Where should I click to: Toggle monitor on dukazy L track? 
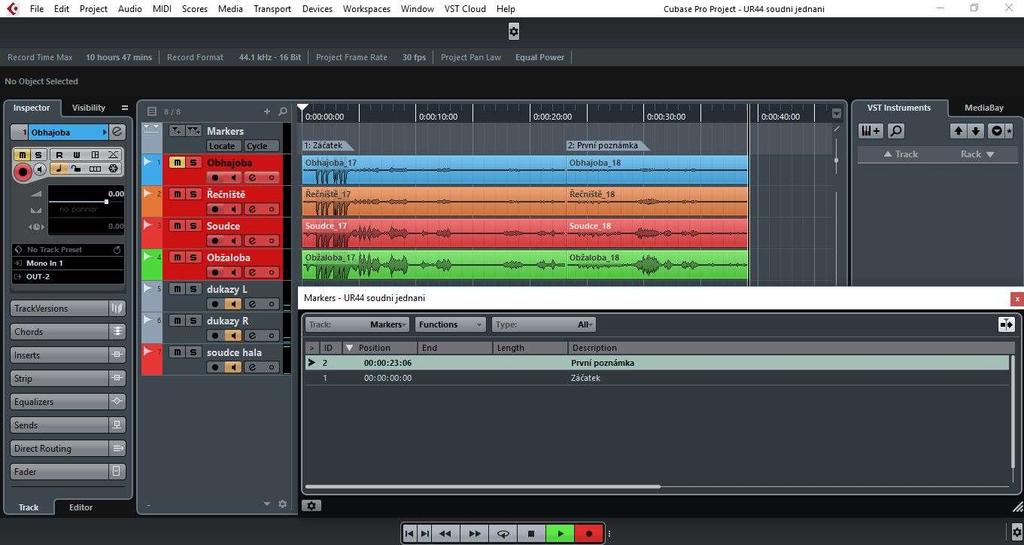pyautogui.click(x=233, y=304)
